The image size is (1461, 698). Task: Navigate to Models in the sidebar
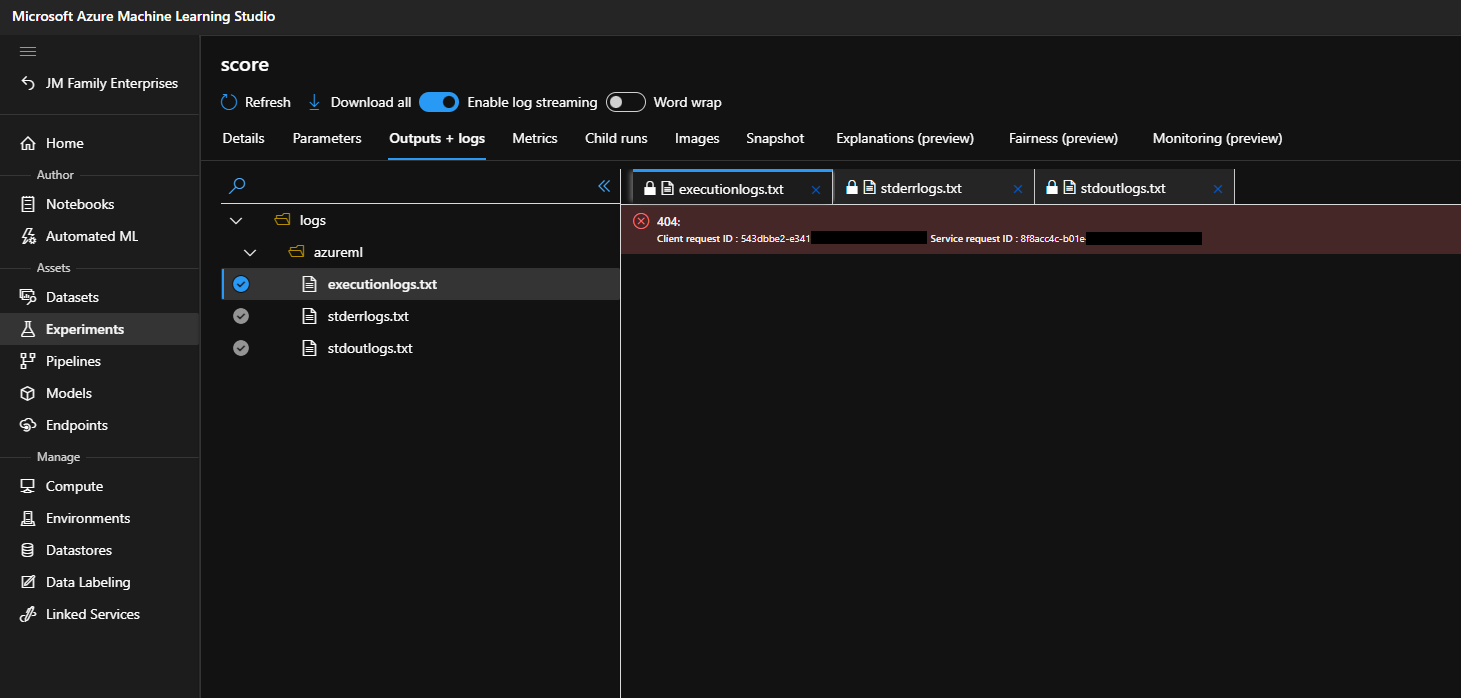(69, 392)
